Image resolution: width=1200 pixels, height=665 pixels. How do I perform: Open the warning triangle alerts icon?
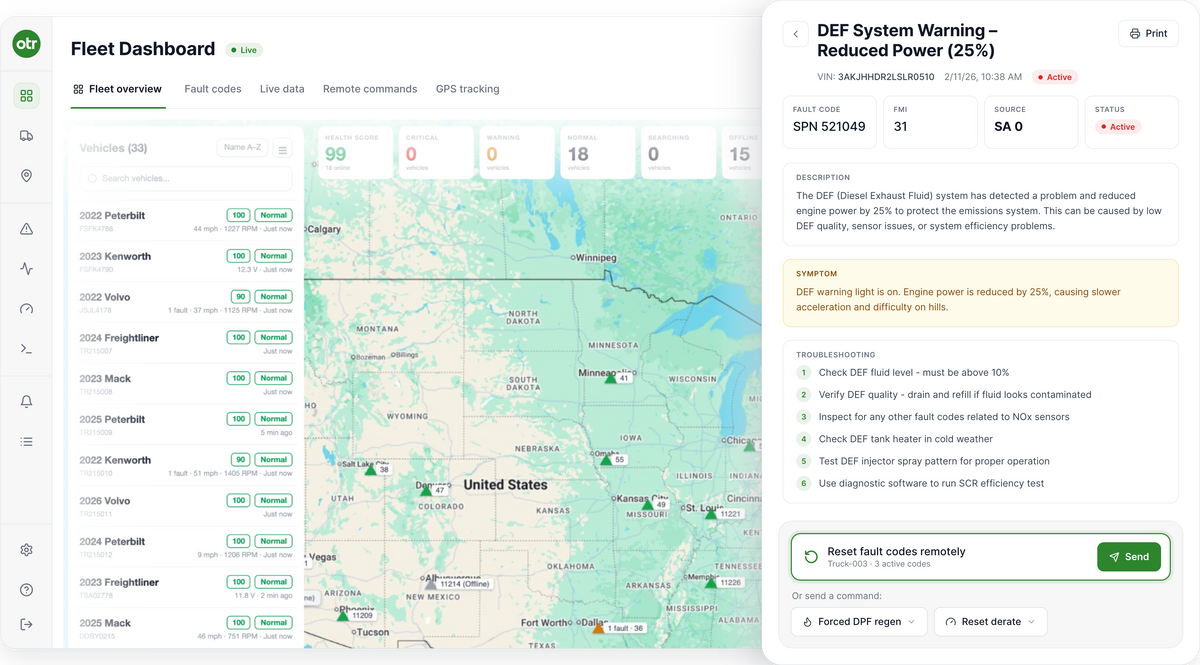point(27,229)
